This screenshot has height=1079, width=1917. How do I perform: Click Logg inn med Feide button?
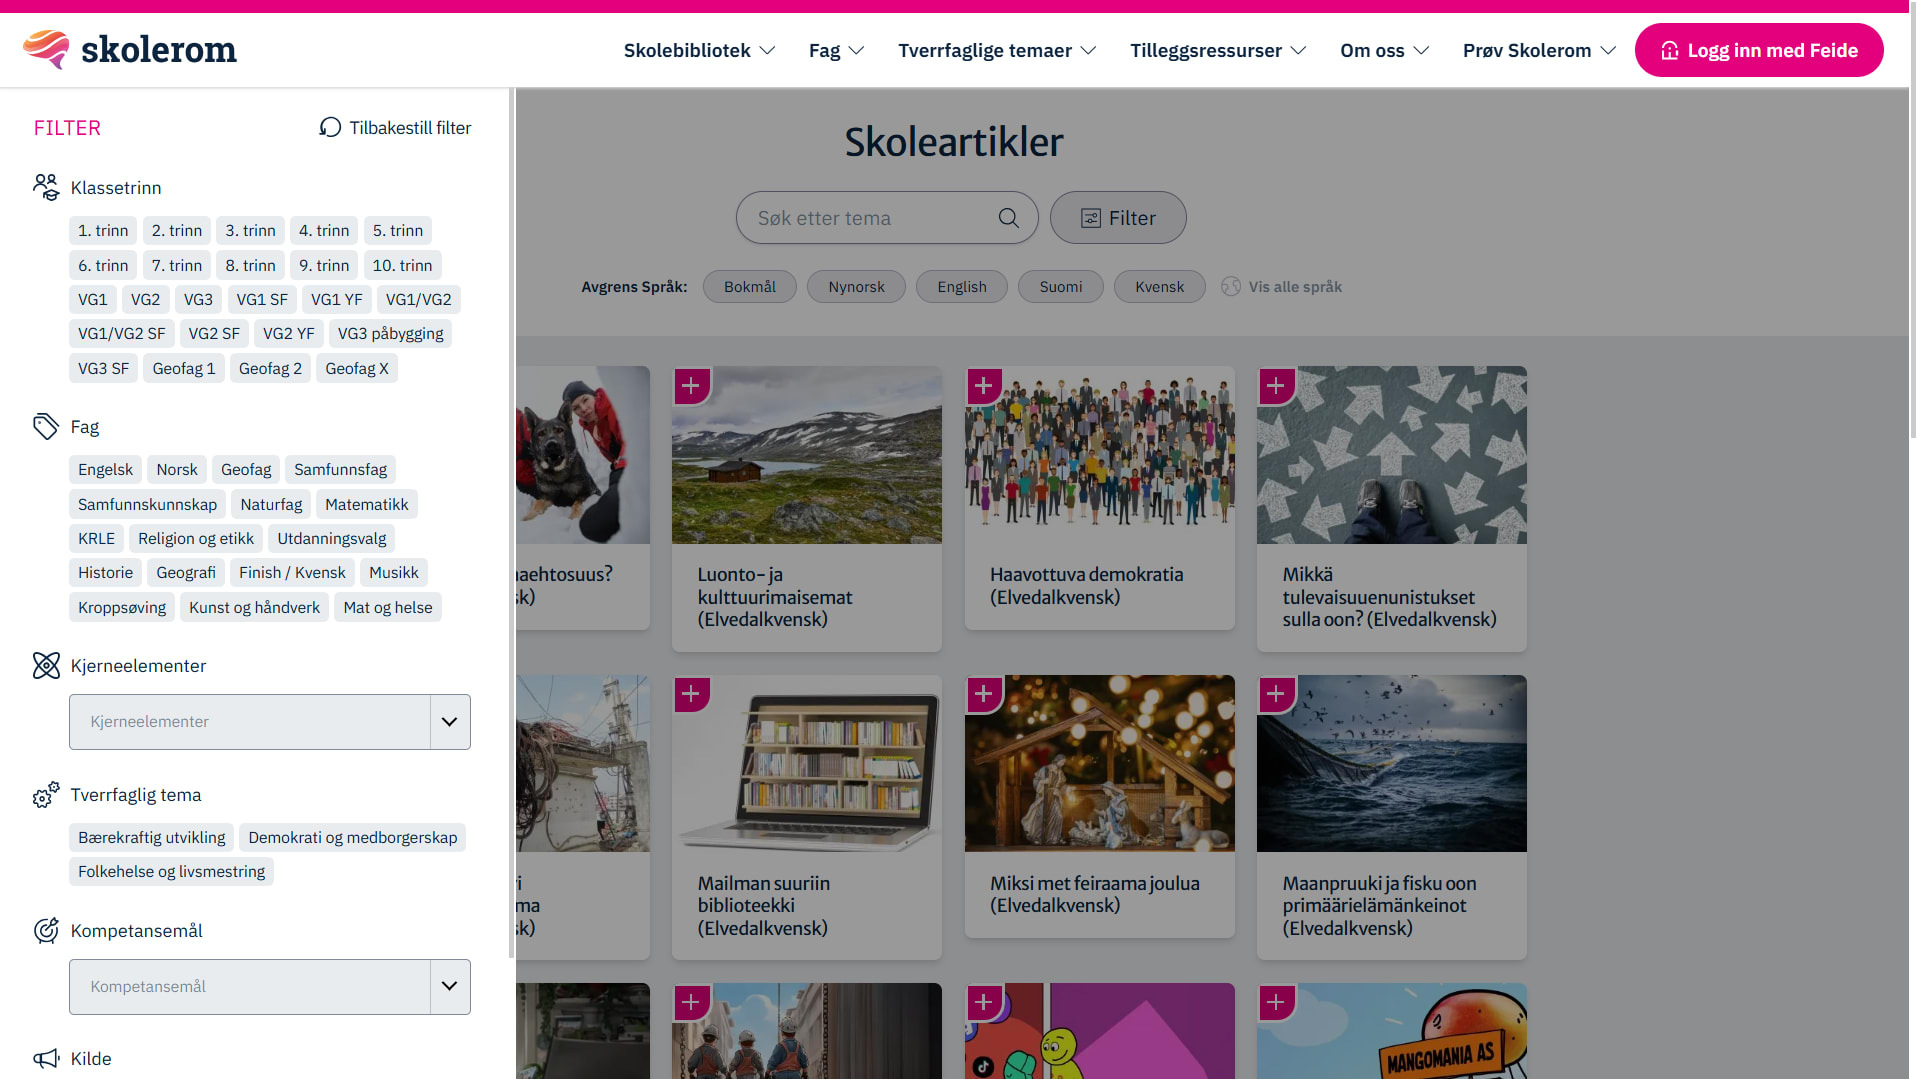tap(1759, 50)
